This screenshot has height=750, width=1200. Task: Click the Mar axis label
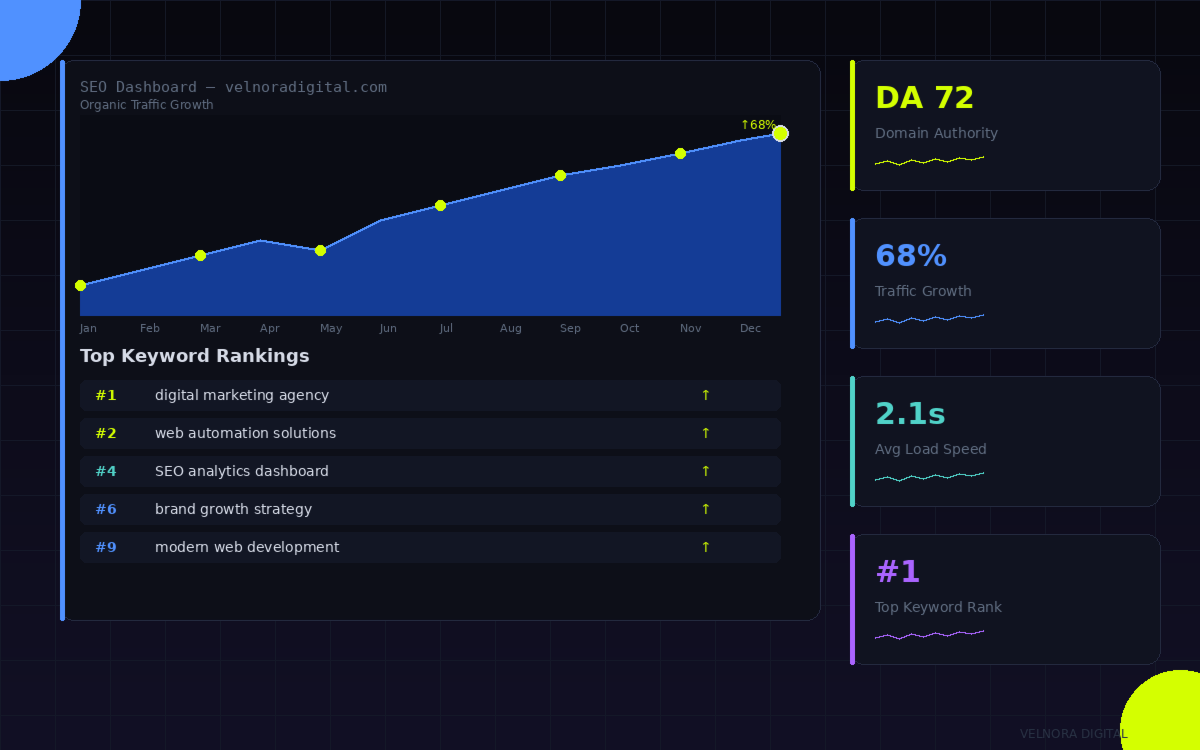pyautogui.click(x=210, y=328)
